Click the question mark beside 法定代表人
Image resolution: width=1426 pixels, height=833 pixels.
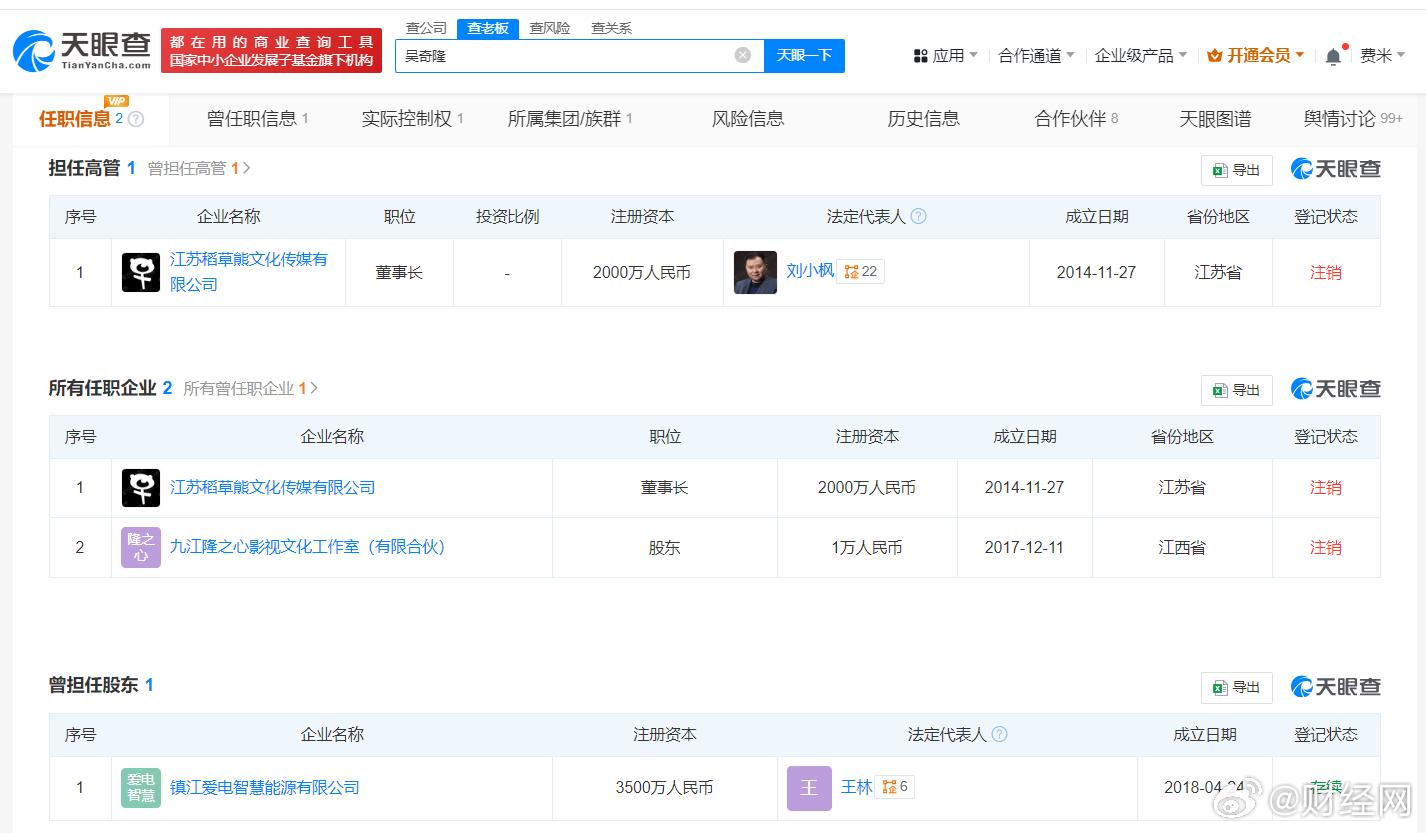(x=919, y=216)
